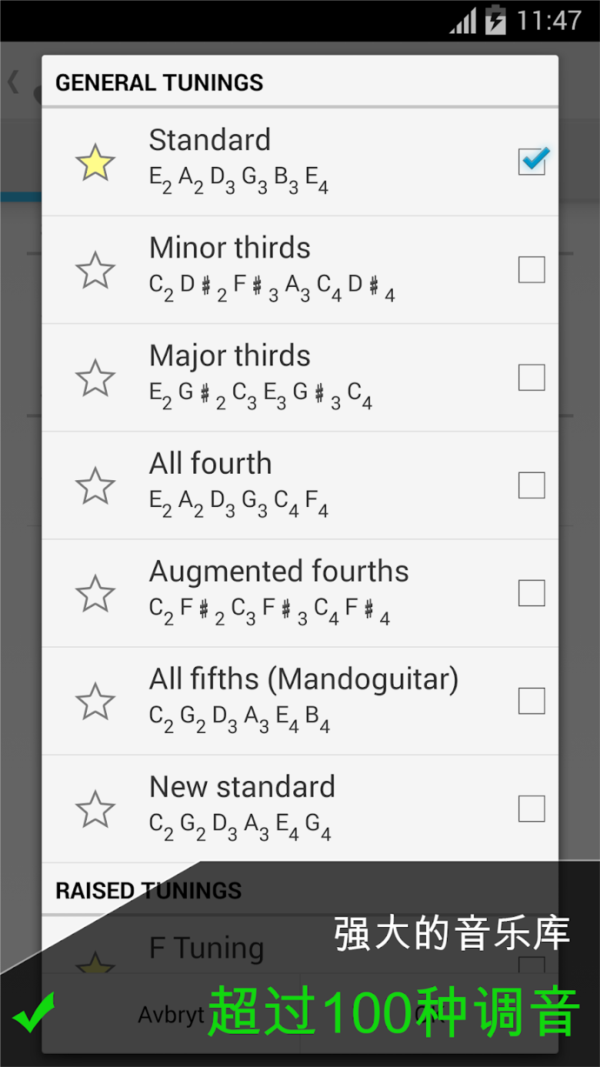Favorite the Minor thirds tuning star
The width and height of the screenshot is (600, 1067).
click(x=95, y=270)
